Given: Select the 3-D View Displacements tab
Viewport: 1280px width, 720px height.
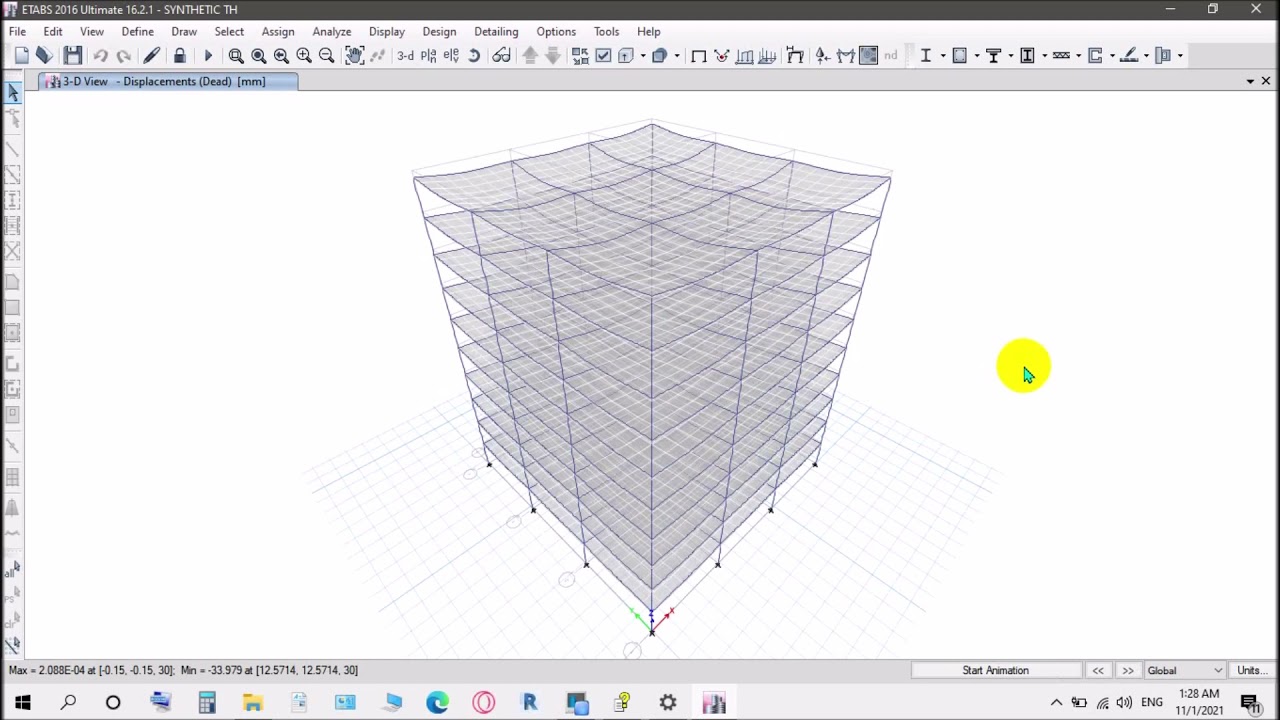Looking at the screenshot, I should point(163,81).
